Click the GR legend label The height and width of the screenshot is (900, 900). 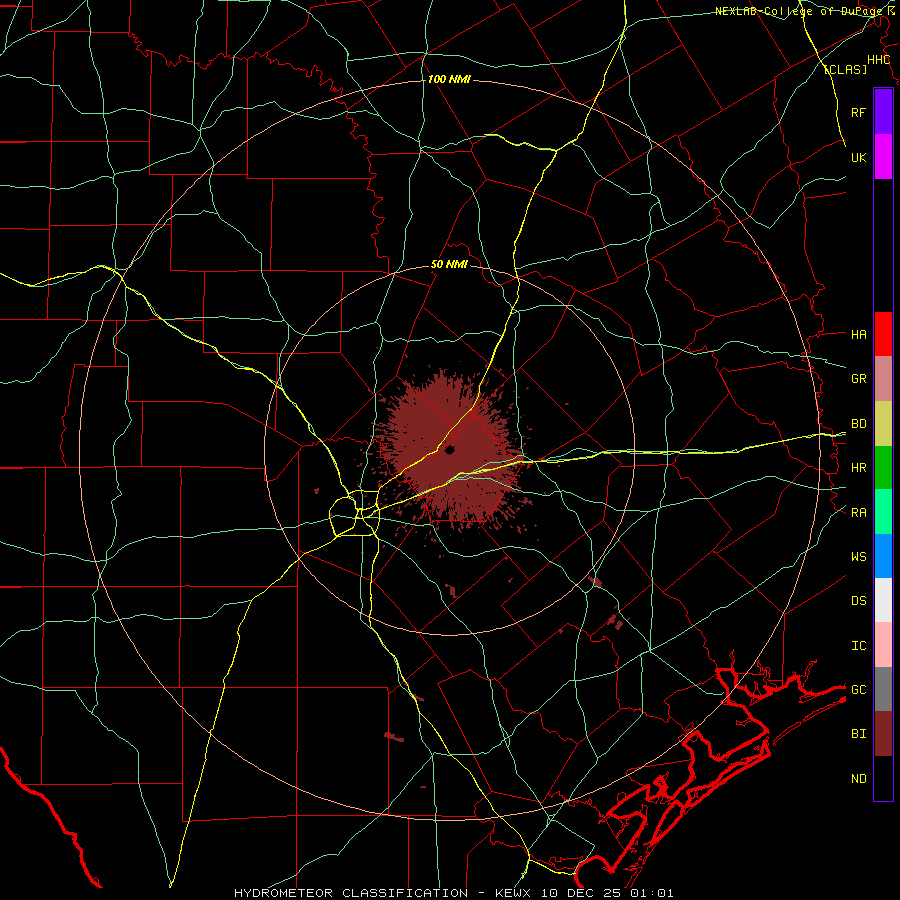pyautogui.click(x=859, y=379)
